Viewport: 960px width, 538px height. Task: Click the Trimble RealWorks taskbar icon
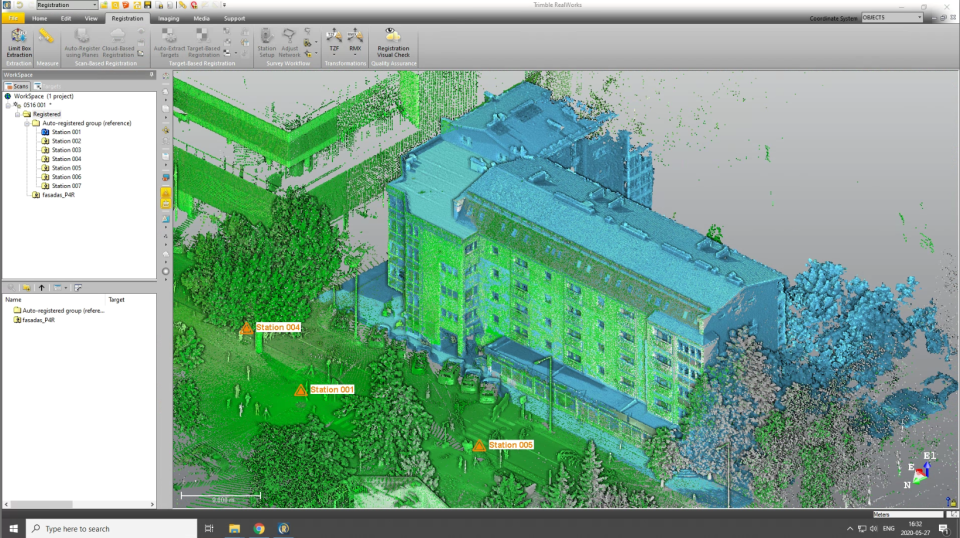coord(283,528)
